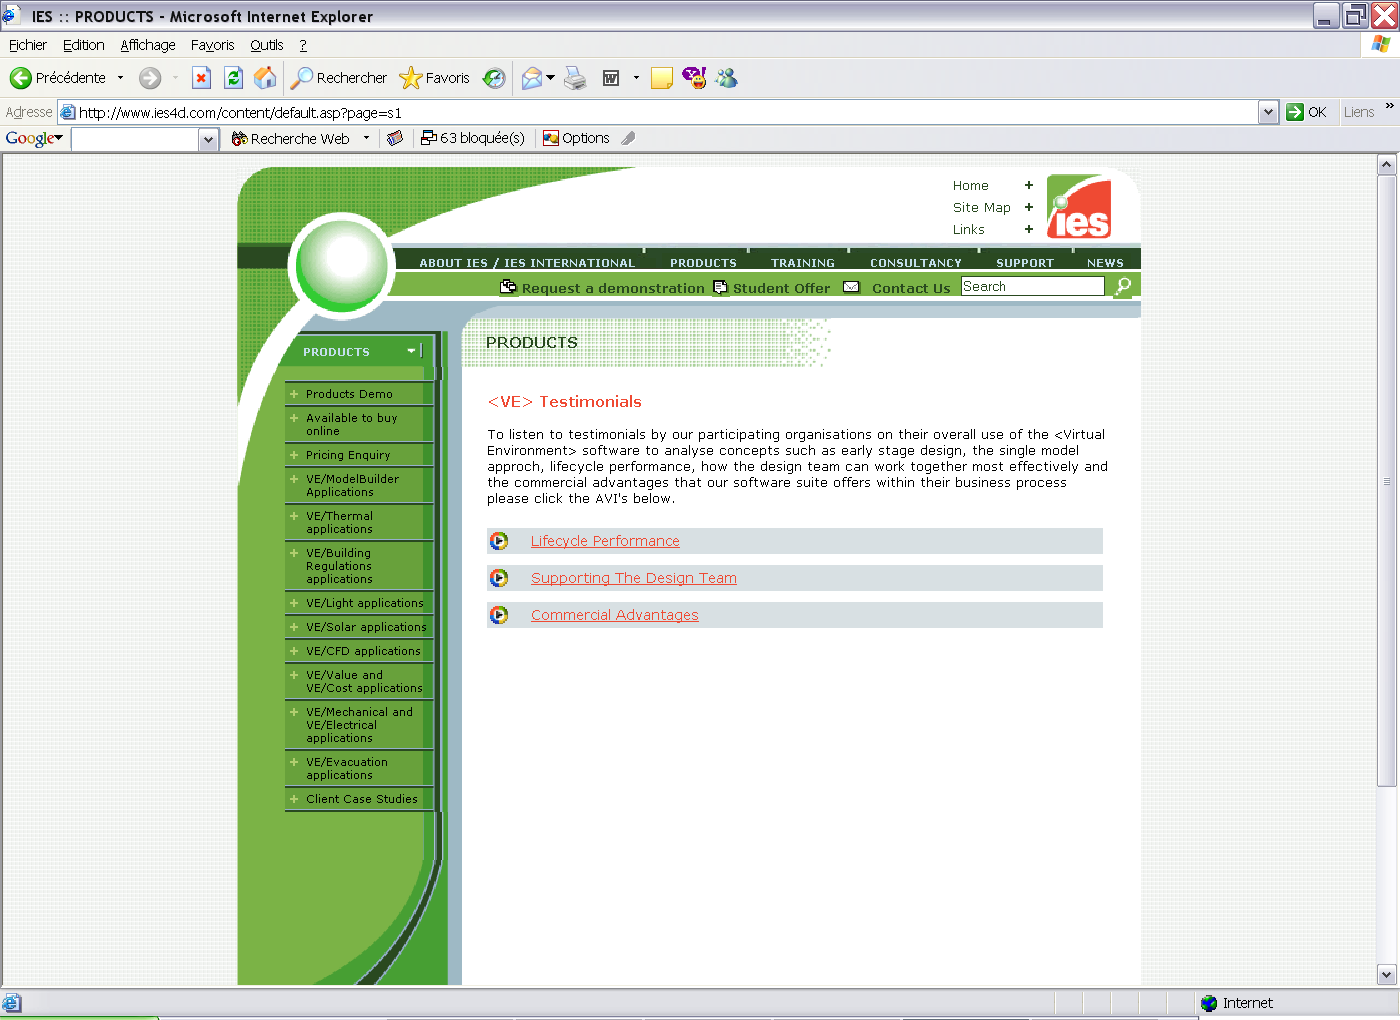Click the Google toolbar search field
The width and height of the screenshot is (1400, 1020).
tap(135, 139)
